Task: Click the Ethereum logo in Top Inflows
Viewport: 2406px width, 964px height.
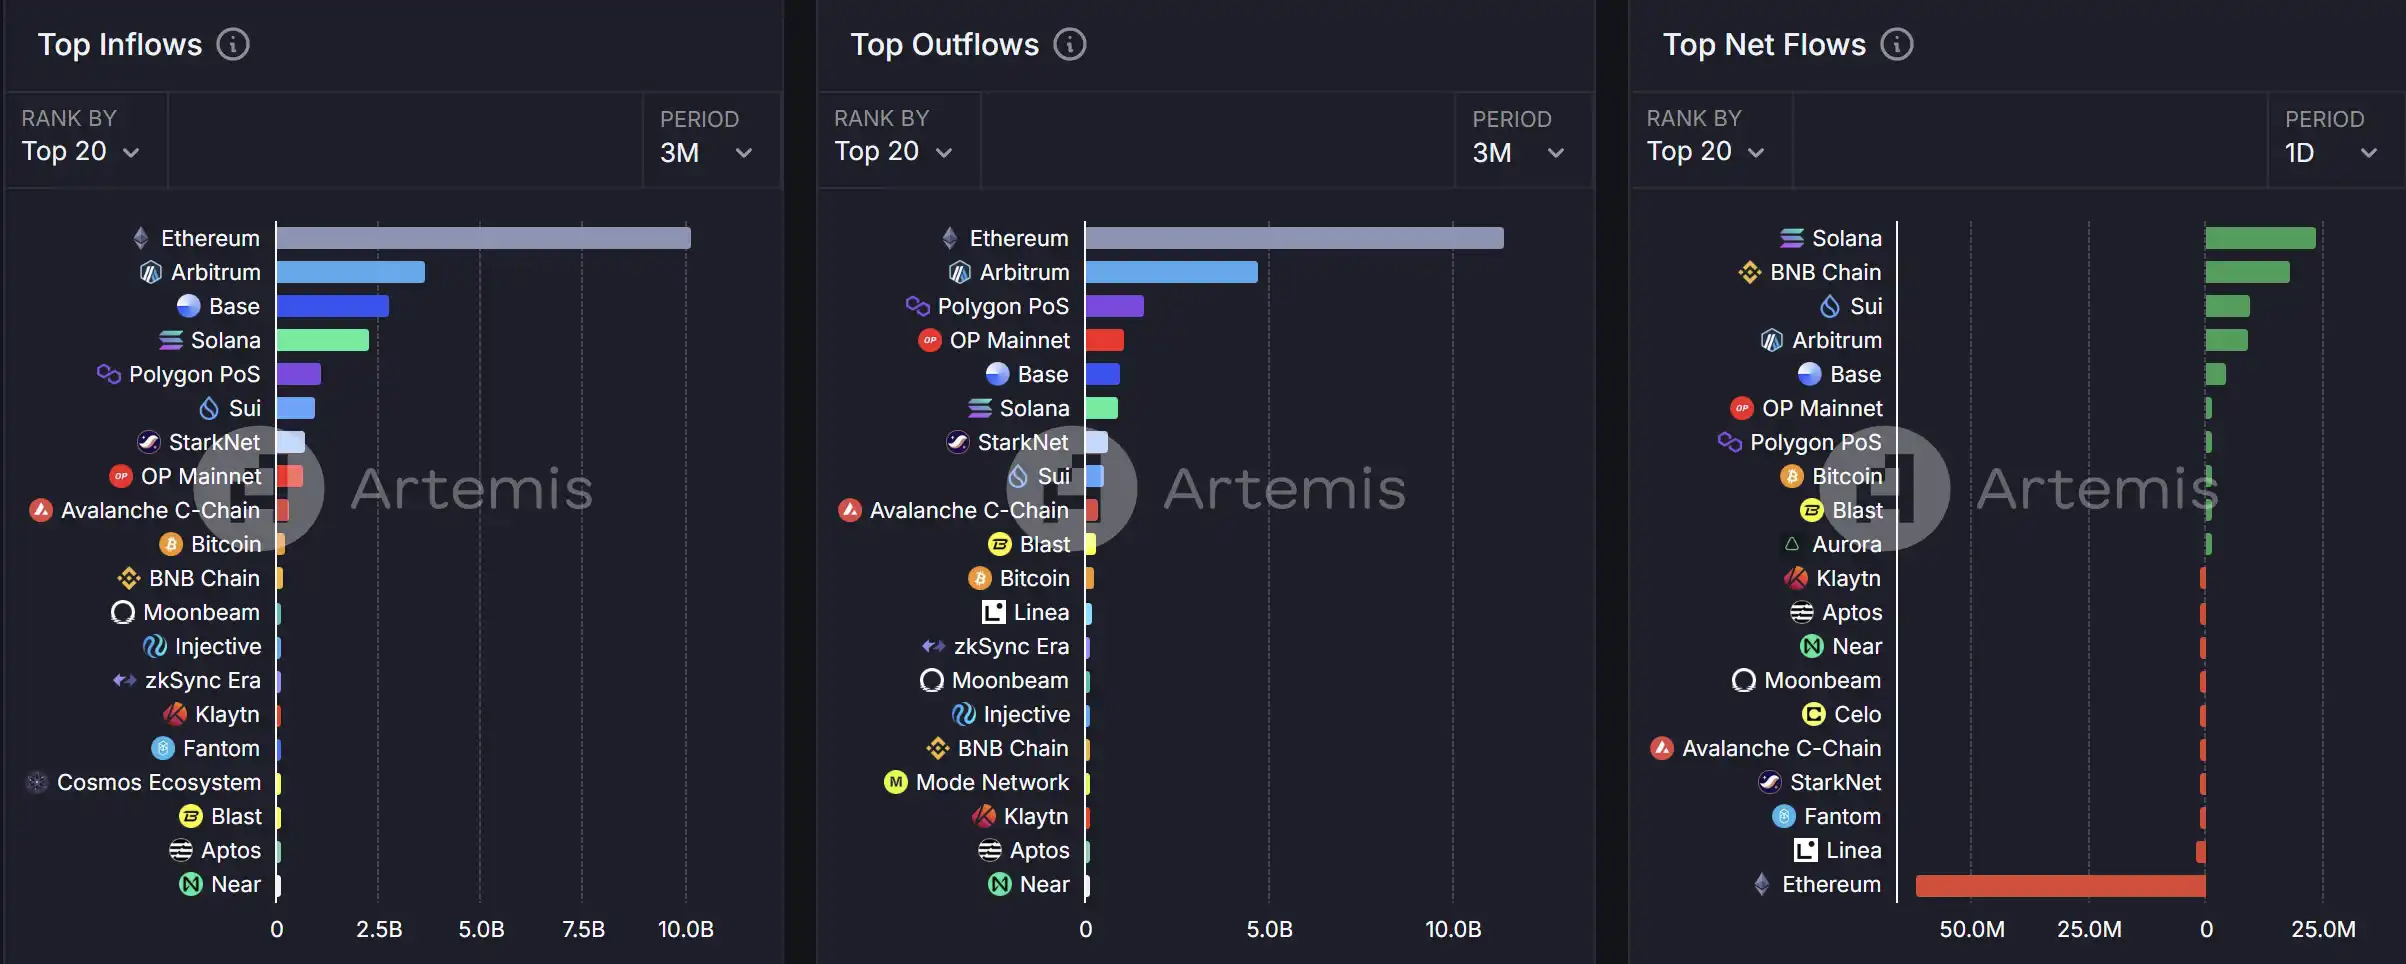Action: (141, 238)
